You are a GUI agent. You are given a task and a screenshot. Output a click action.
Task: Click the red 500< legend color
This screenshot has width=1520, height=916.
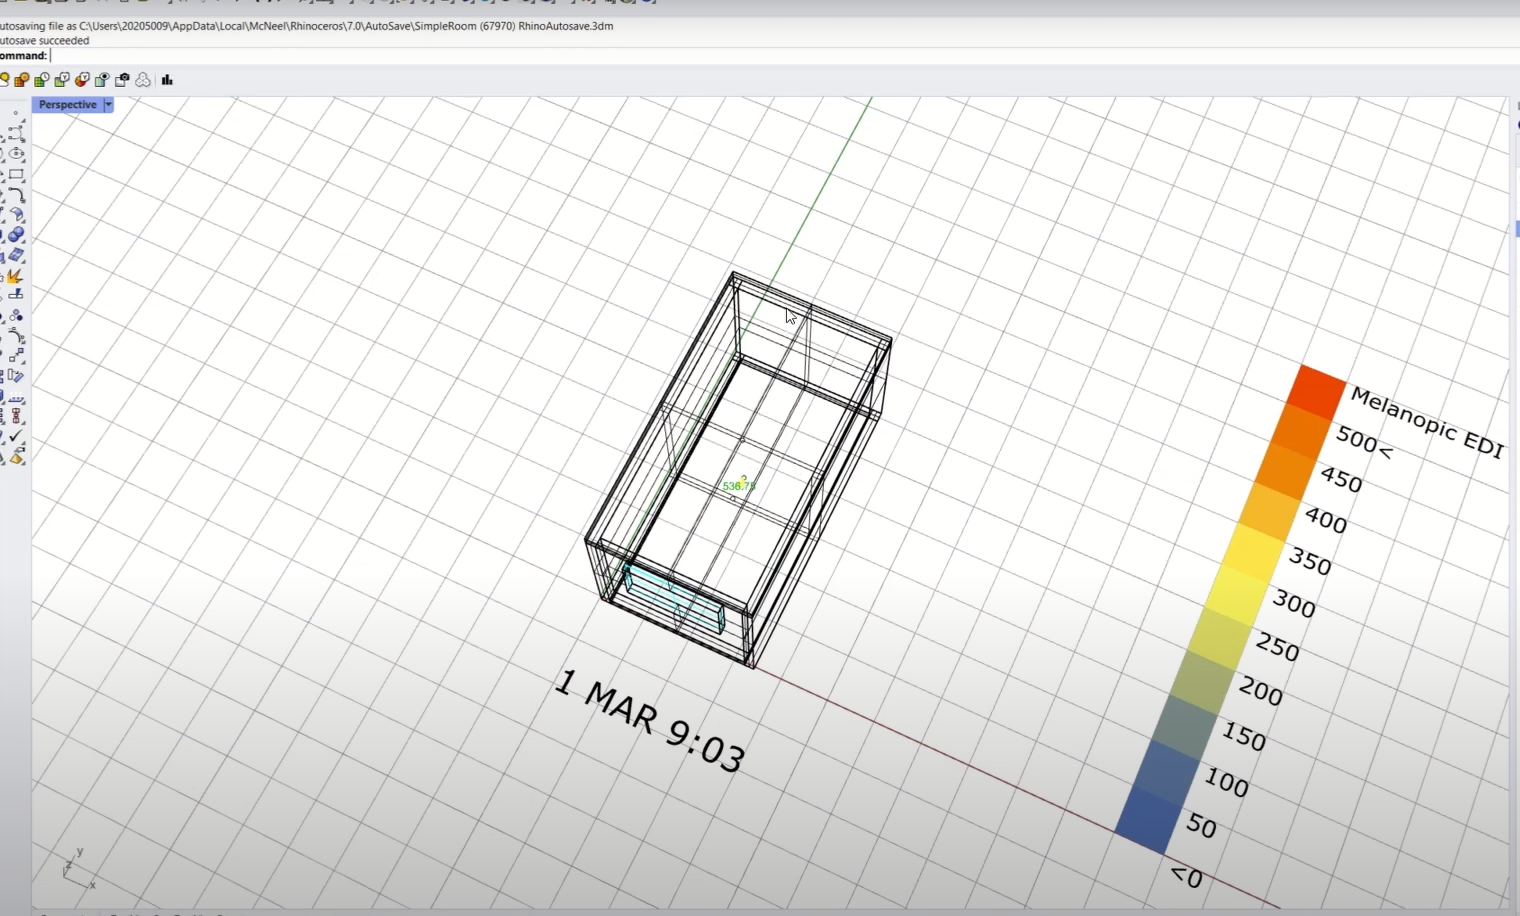click(x=1315, y=392)
